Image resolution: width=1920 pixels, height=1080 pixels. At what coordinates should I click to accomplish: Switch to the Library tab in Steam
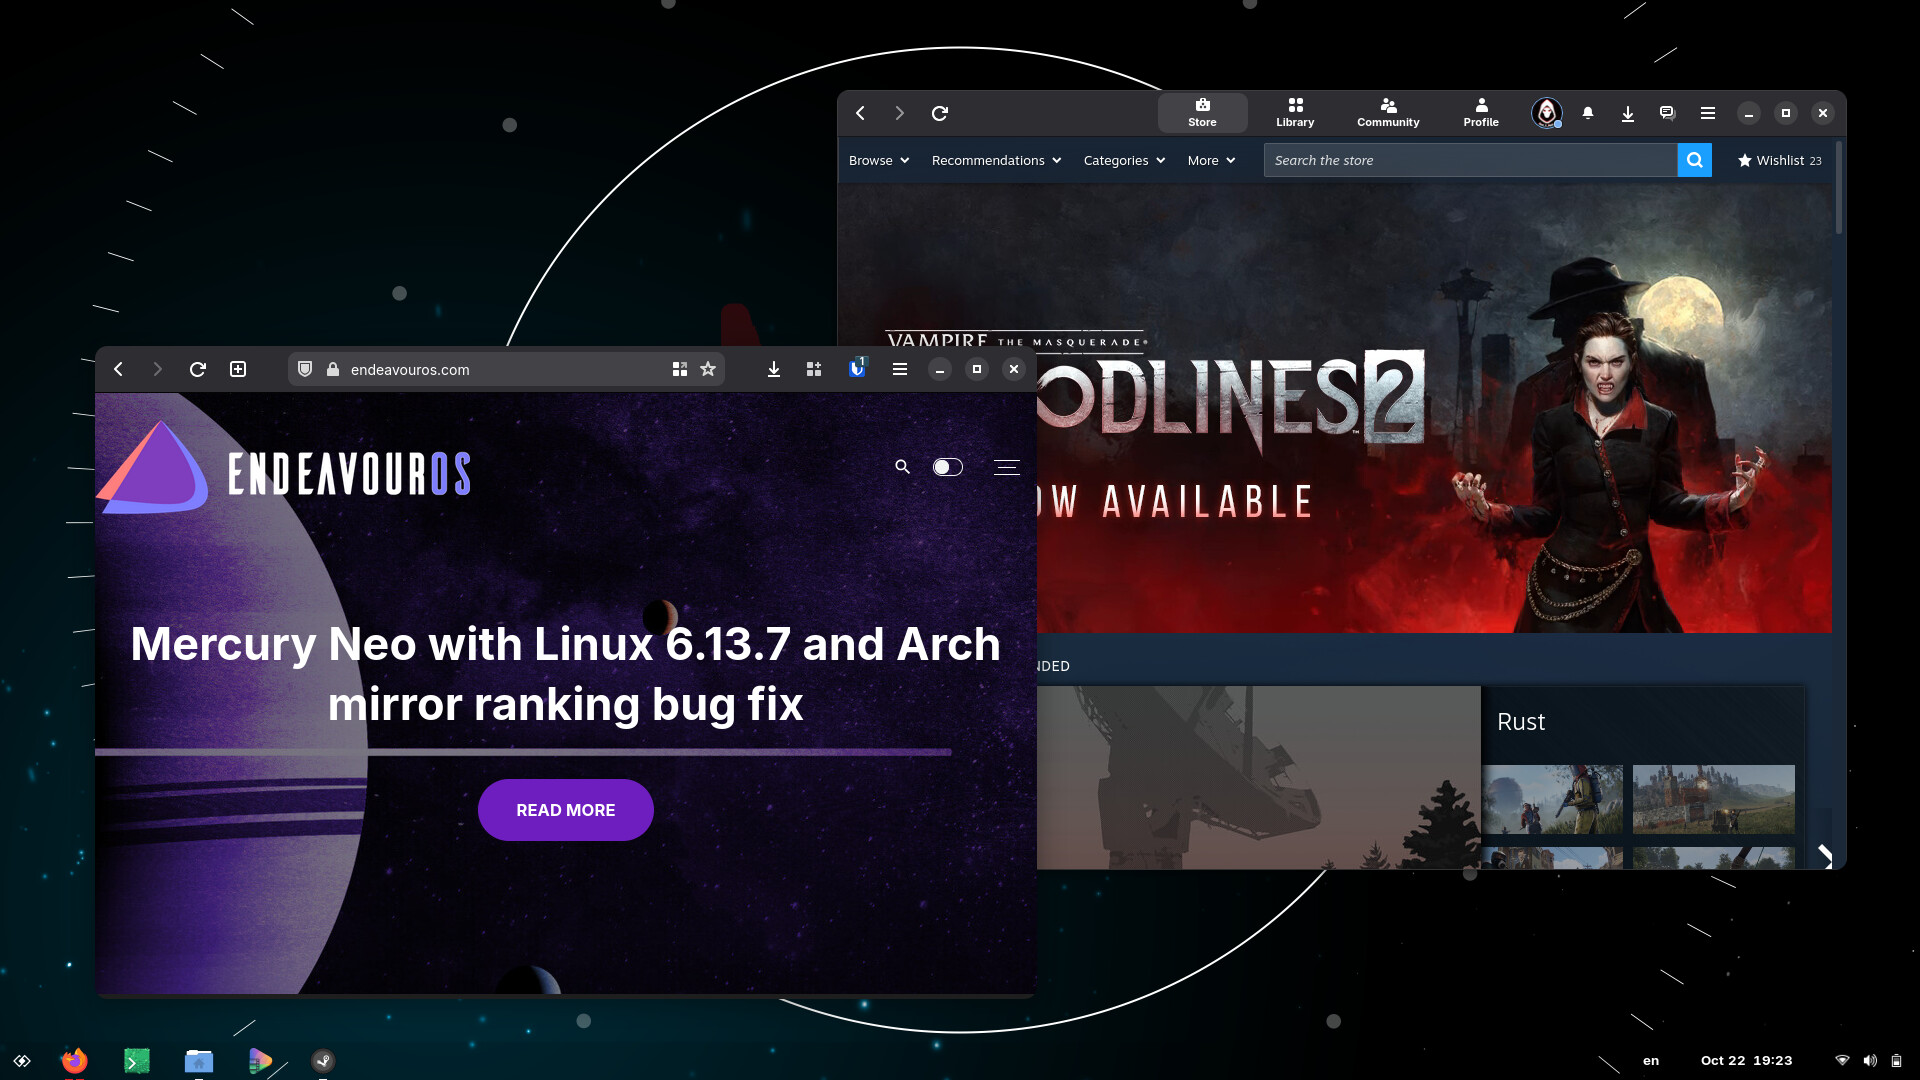1295,112
